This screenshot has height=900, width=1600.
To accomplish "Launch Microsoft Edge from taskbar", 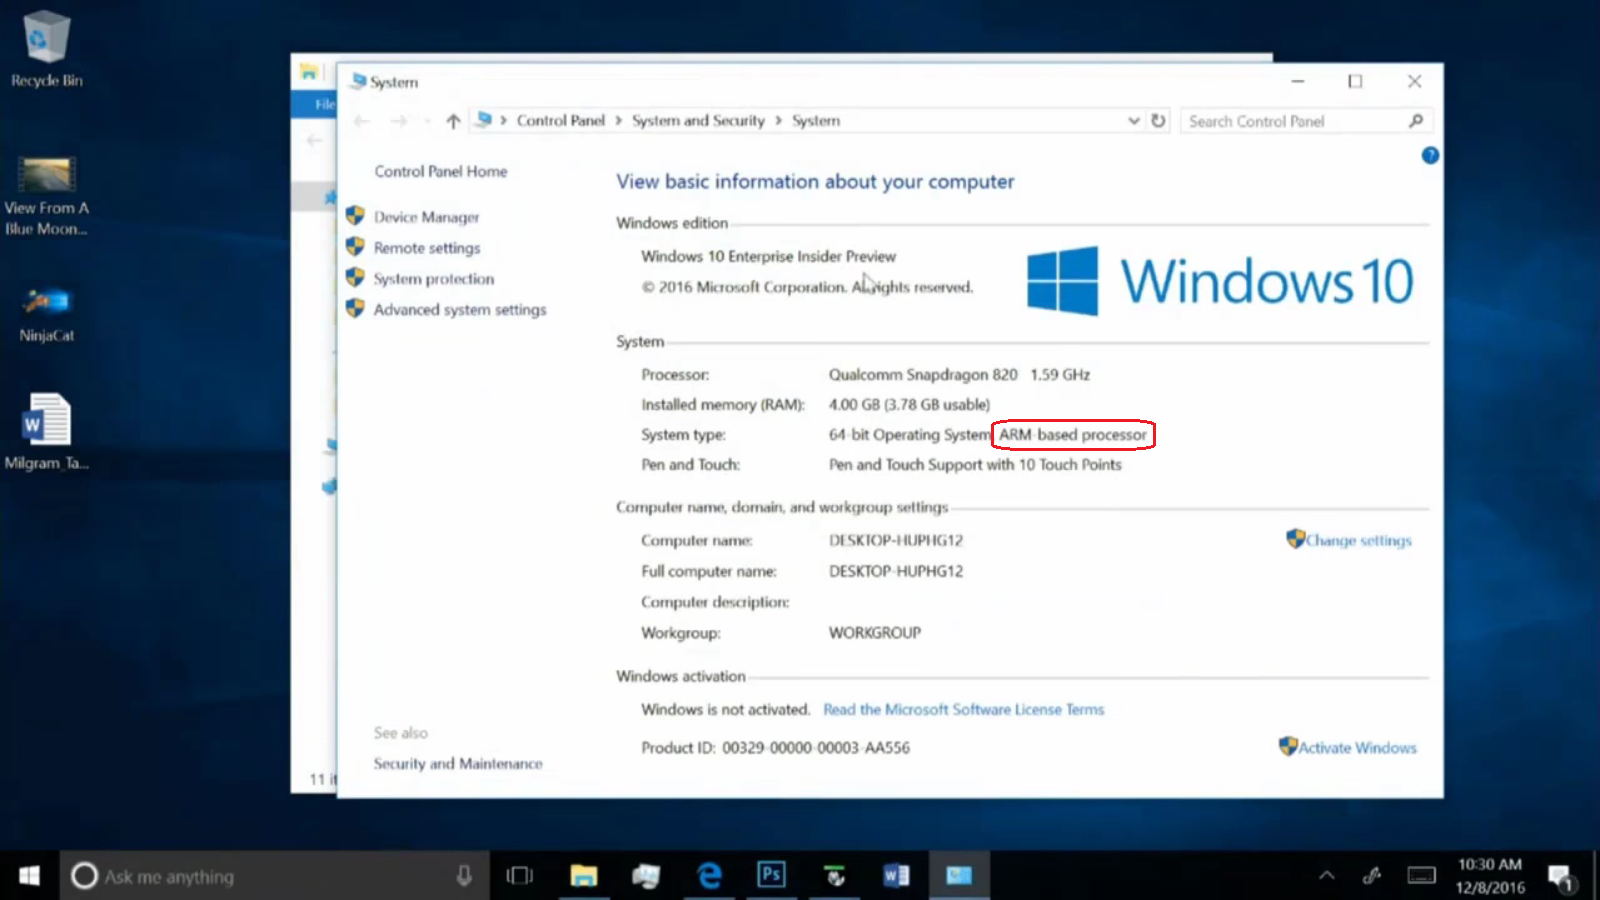I will tap(709, 876).
